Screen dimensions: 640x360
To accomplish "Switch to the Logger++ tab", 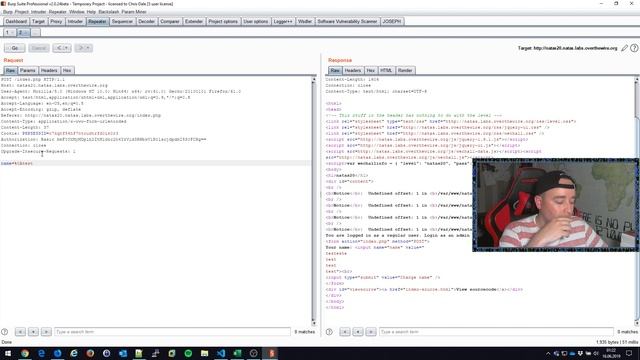I will 283,21.
